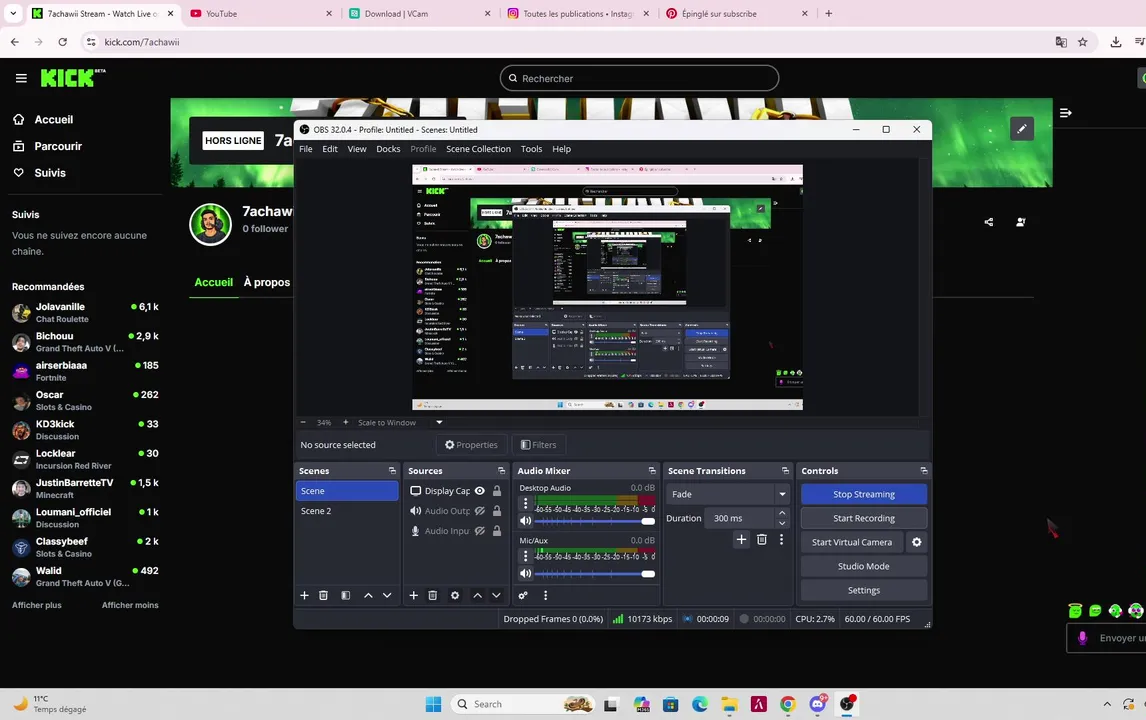Adjust Desktop Audio volume slider
The width and height of the screenshot is (1146, 720).
coord(594,521)
